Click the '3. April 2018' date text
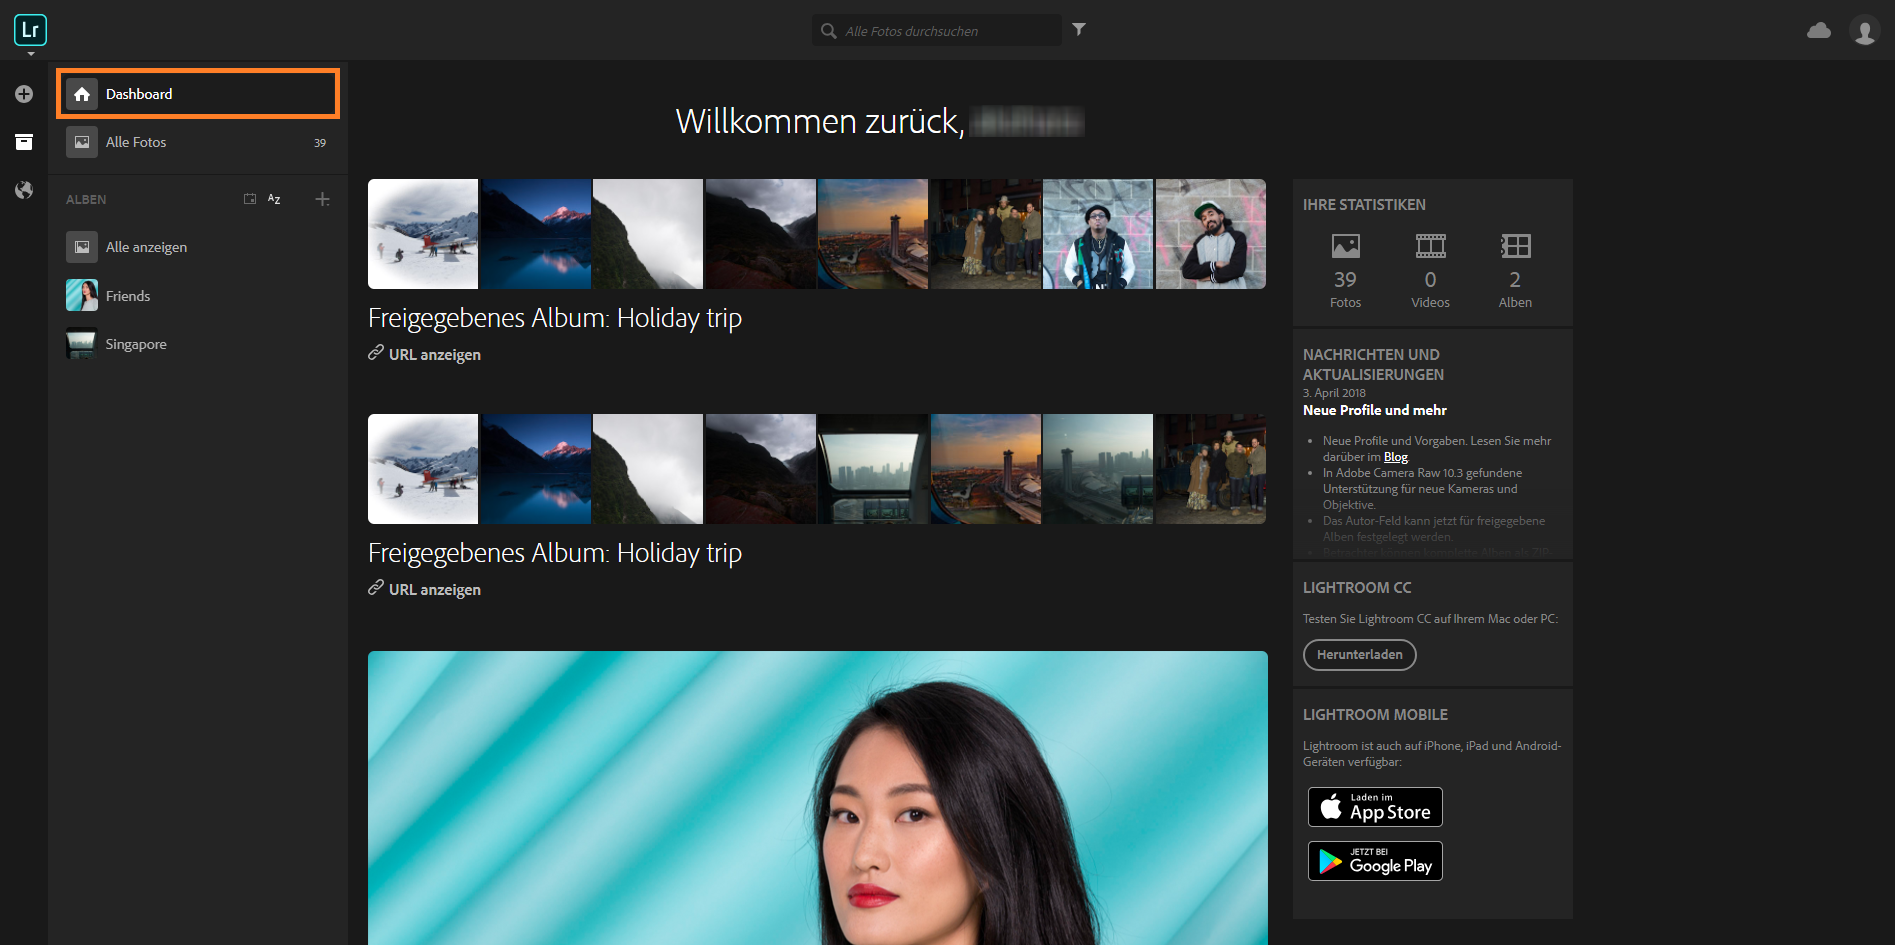The image size is (1895, 945). 1334,393
